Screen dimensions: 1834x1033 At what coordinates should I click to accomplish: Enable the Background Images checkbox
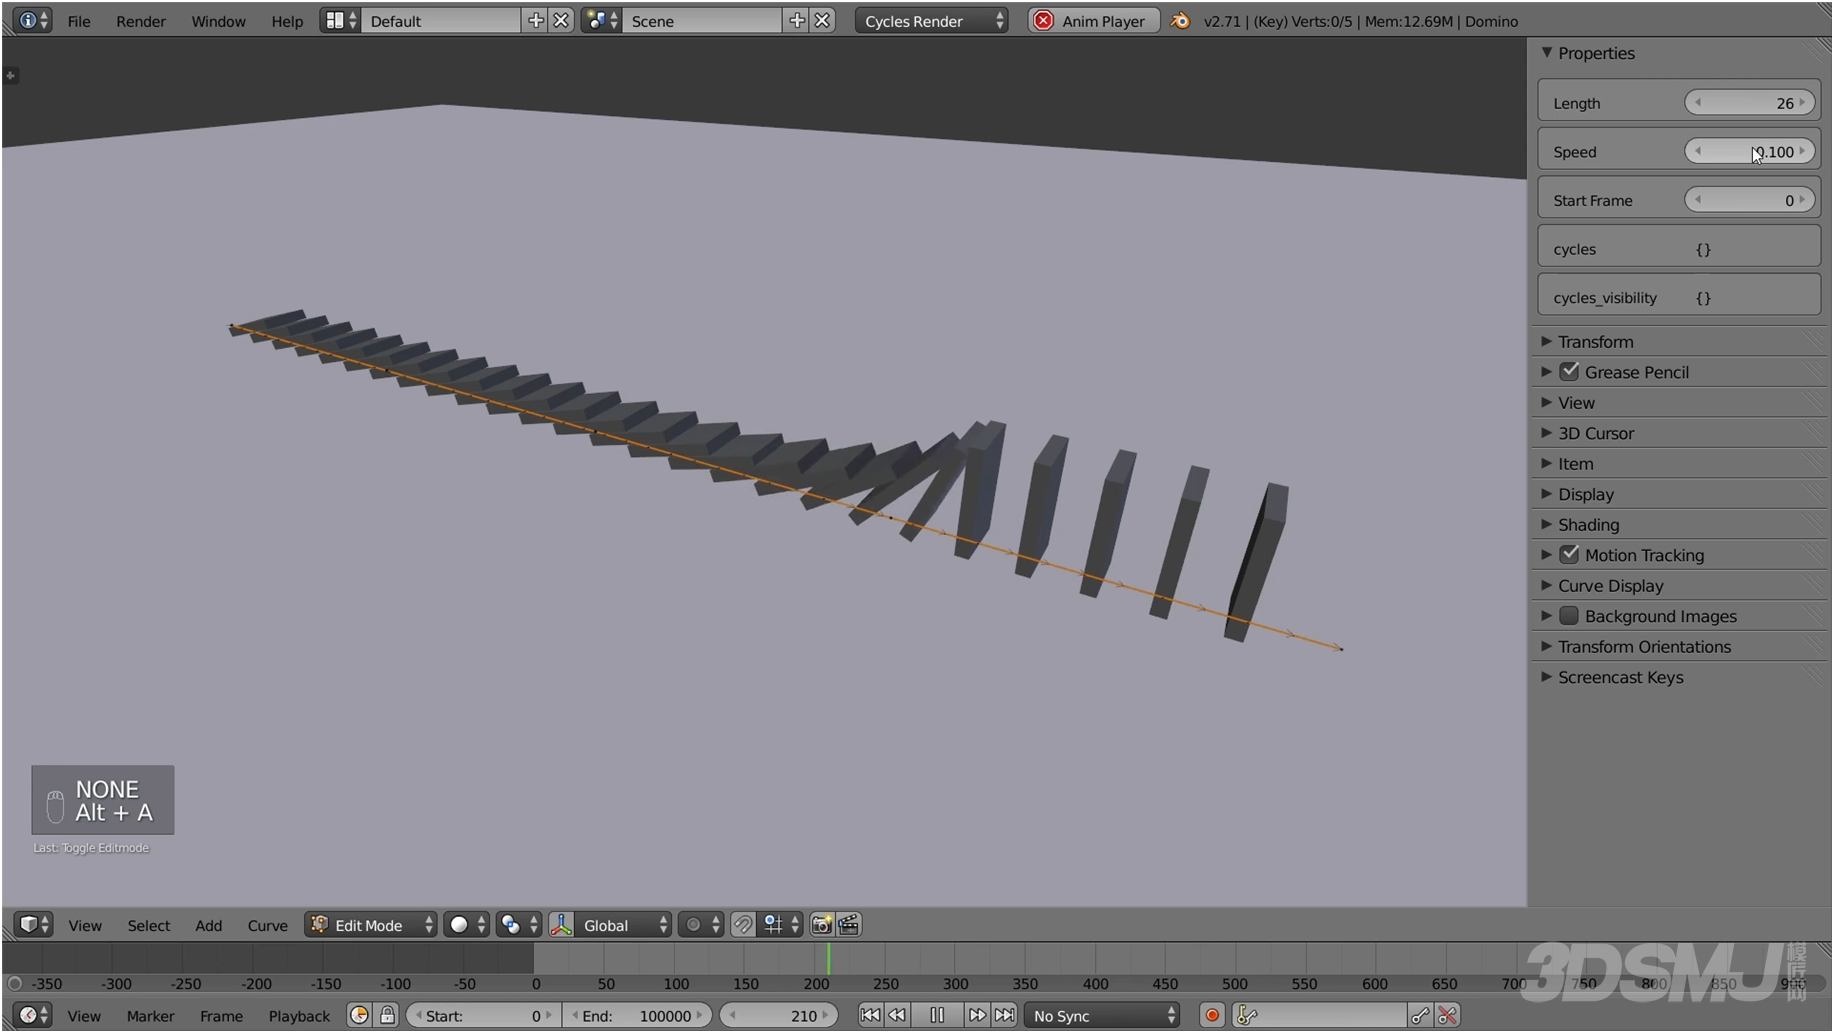tap(1570, 615)
